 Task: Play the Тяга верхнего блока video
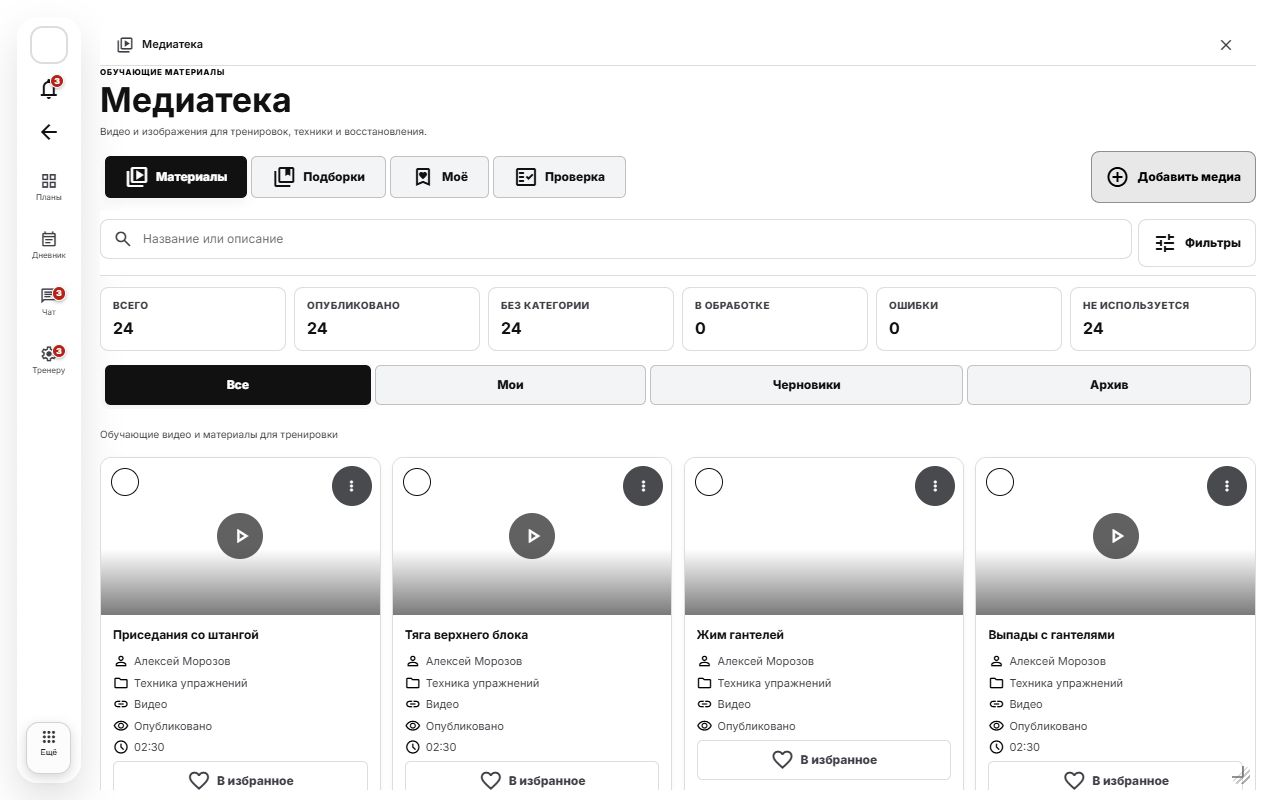[532, 536]
